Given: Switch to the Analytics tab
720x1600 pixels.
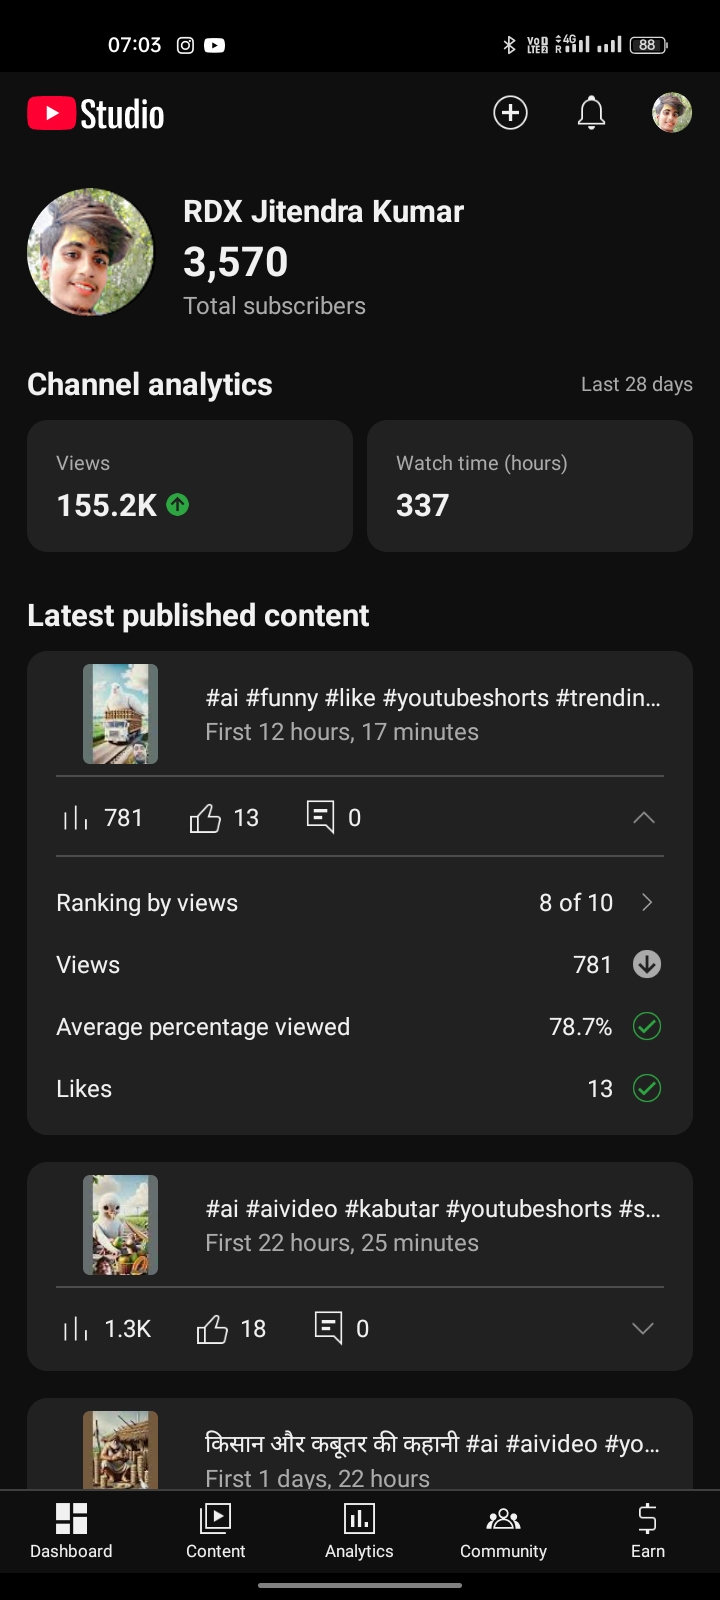Looking at the screenshot, I should point(359,1531).
